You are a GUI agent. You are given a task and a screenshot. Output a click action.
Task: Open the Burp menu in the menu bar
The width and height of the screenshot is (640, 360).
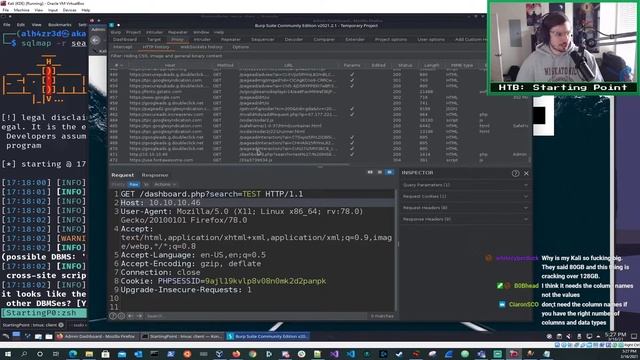[x=116, y=32]
